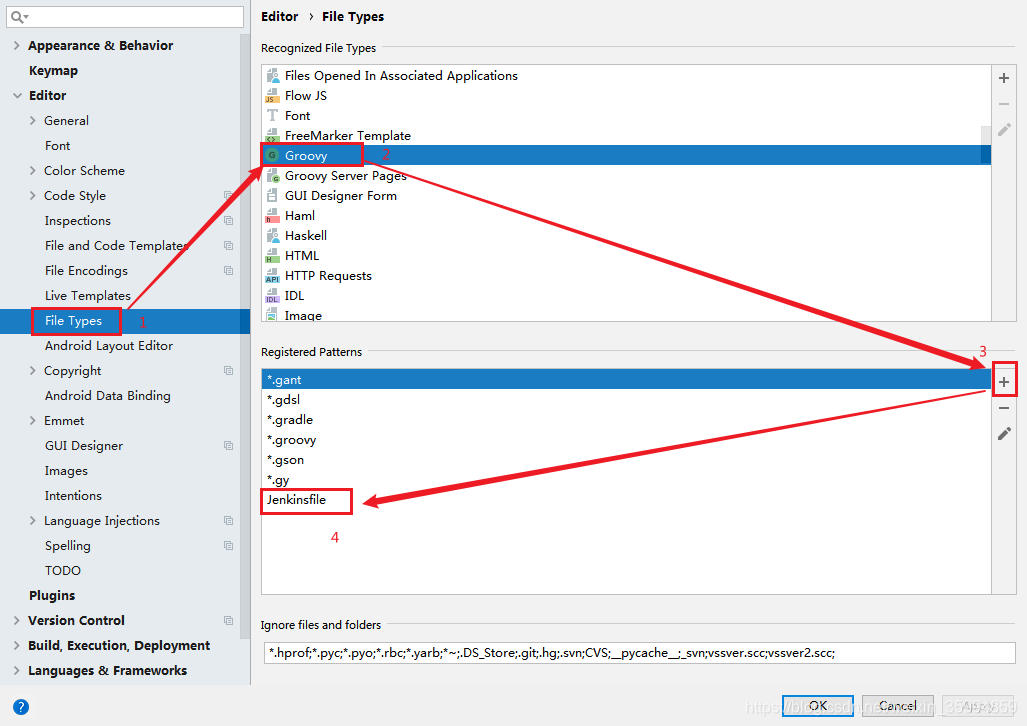This screenshot has height=726, width=1027.
Task: Click the settings search magnifier icon
Action: coord(18,17)
